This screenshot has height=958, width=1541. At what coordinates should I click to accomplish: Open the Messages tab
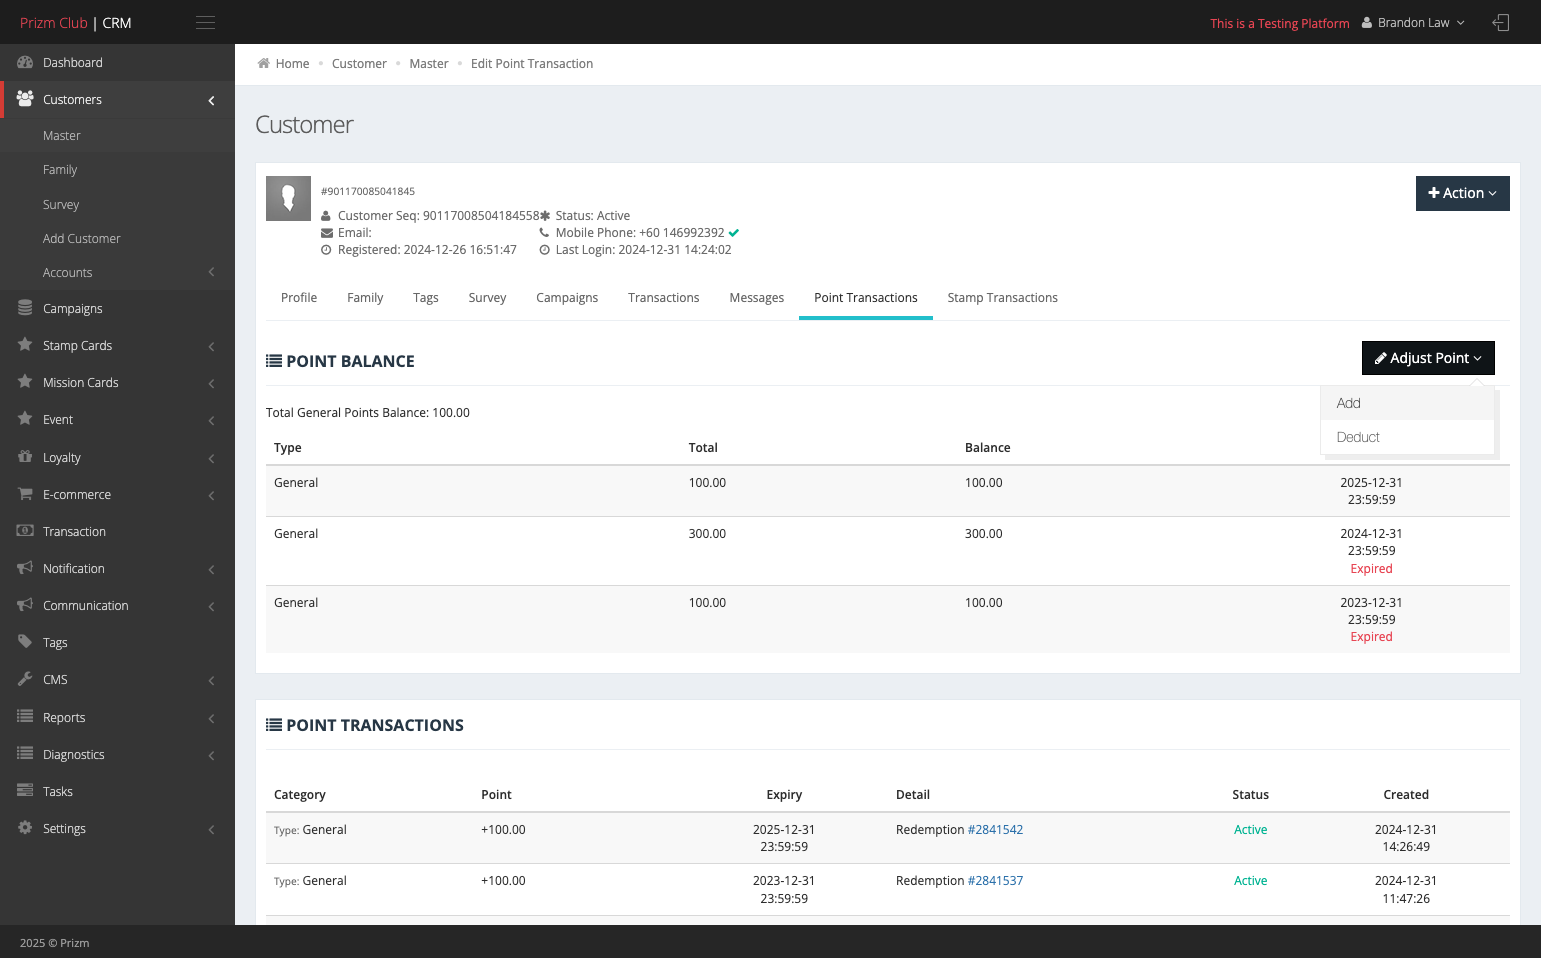click(756, 298)
